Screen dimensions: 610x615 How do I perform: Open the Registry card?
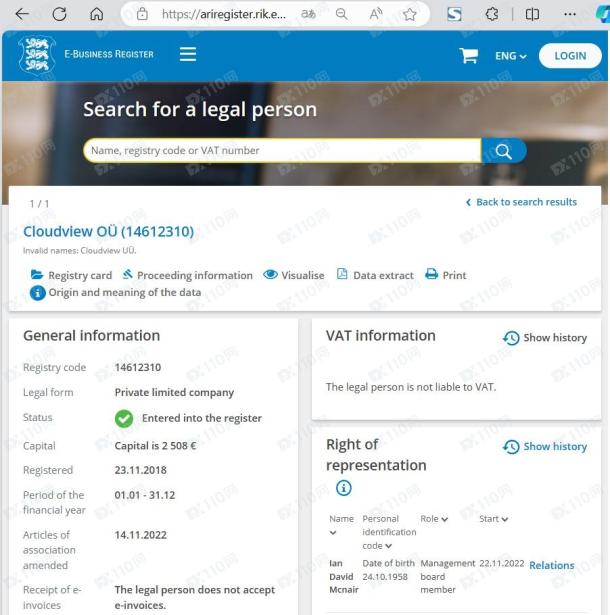(71, 275)
